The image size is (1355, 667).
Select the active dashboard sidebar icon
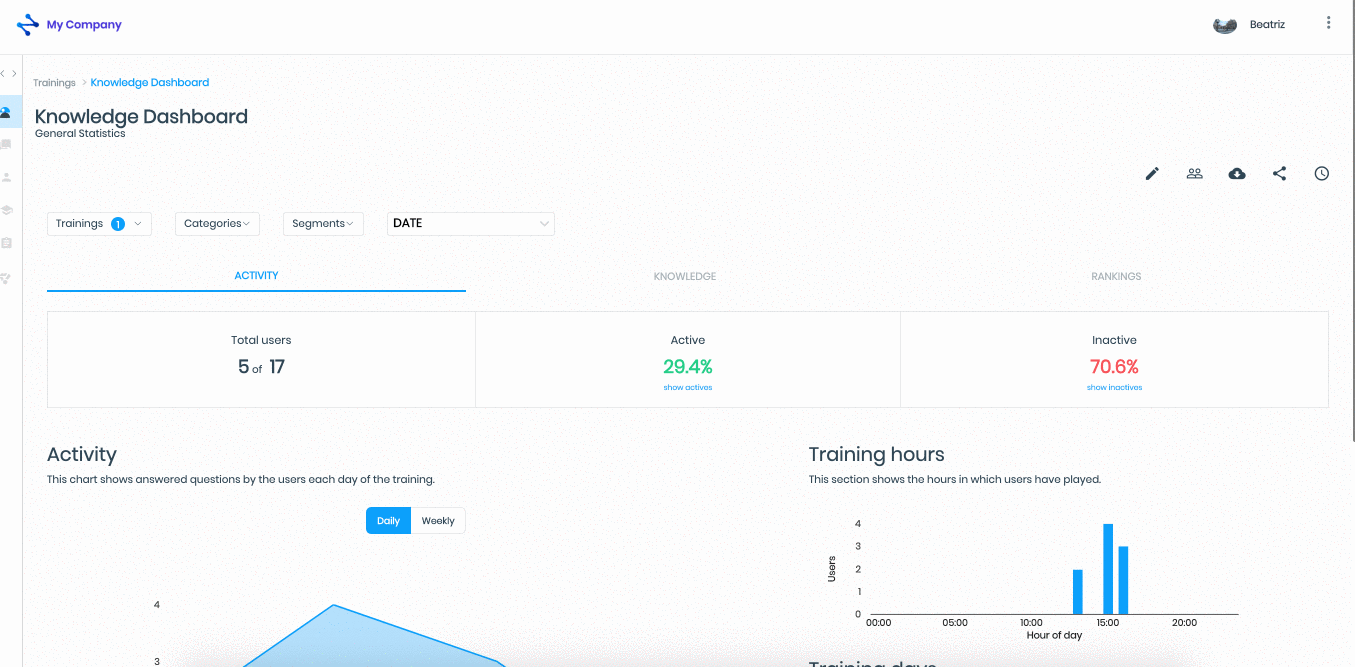[x=7, y=112]
